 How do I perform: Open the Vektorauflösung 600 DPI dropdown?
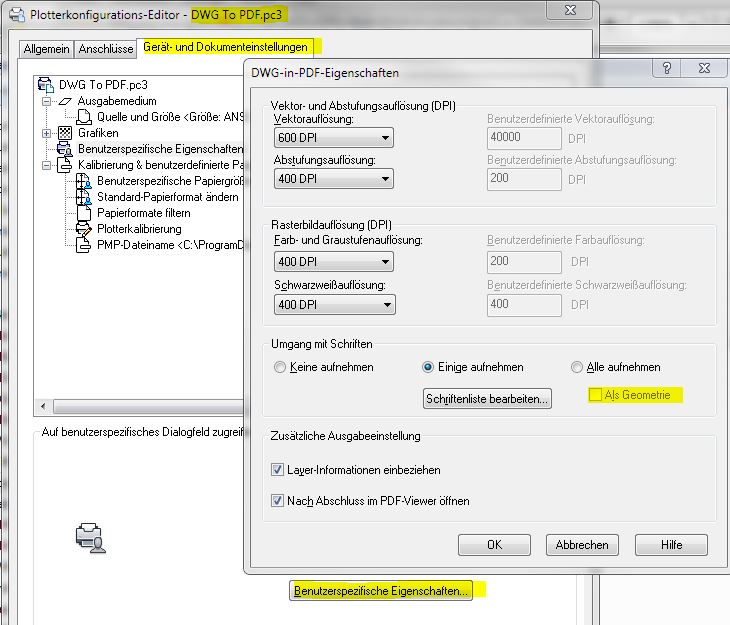334,138
